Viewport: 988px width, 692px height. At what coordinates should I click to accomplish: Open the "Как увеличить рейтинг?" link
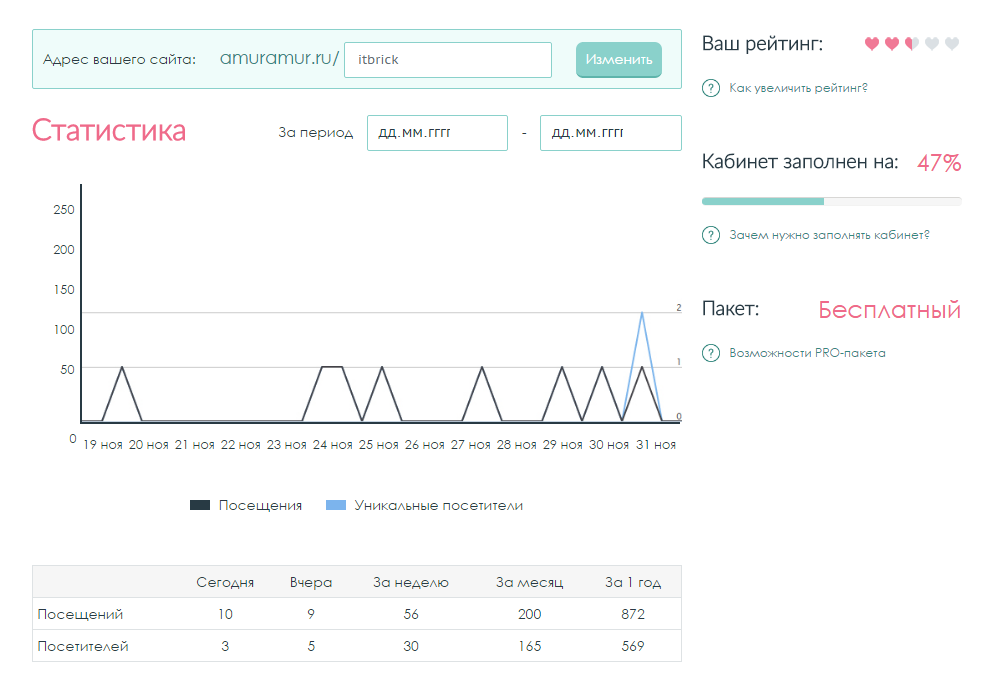pos(798,88)
